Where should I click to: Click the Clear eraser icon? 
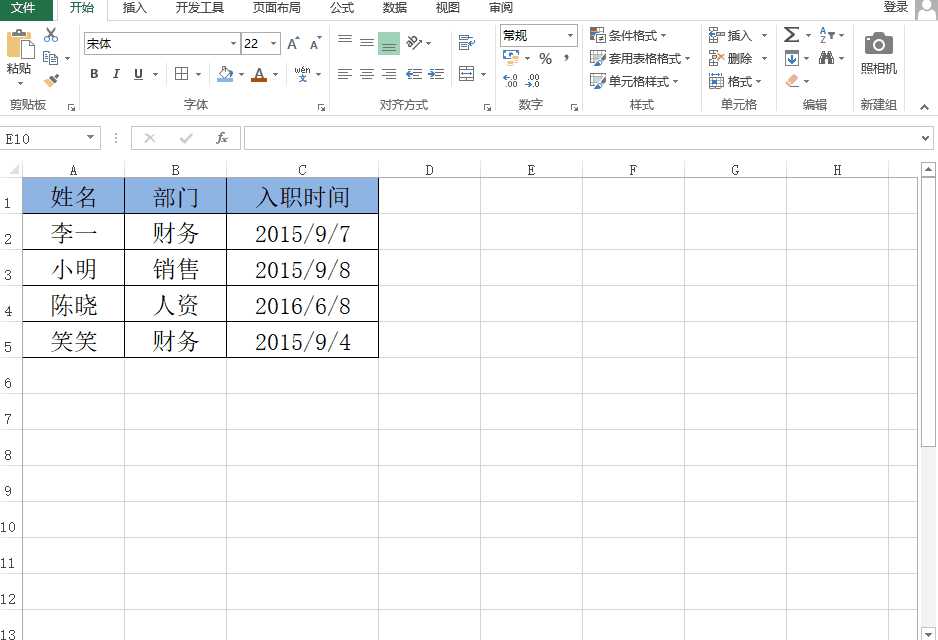(793, 81)
